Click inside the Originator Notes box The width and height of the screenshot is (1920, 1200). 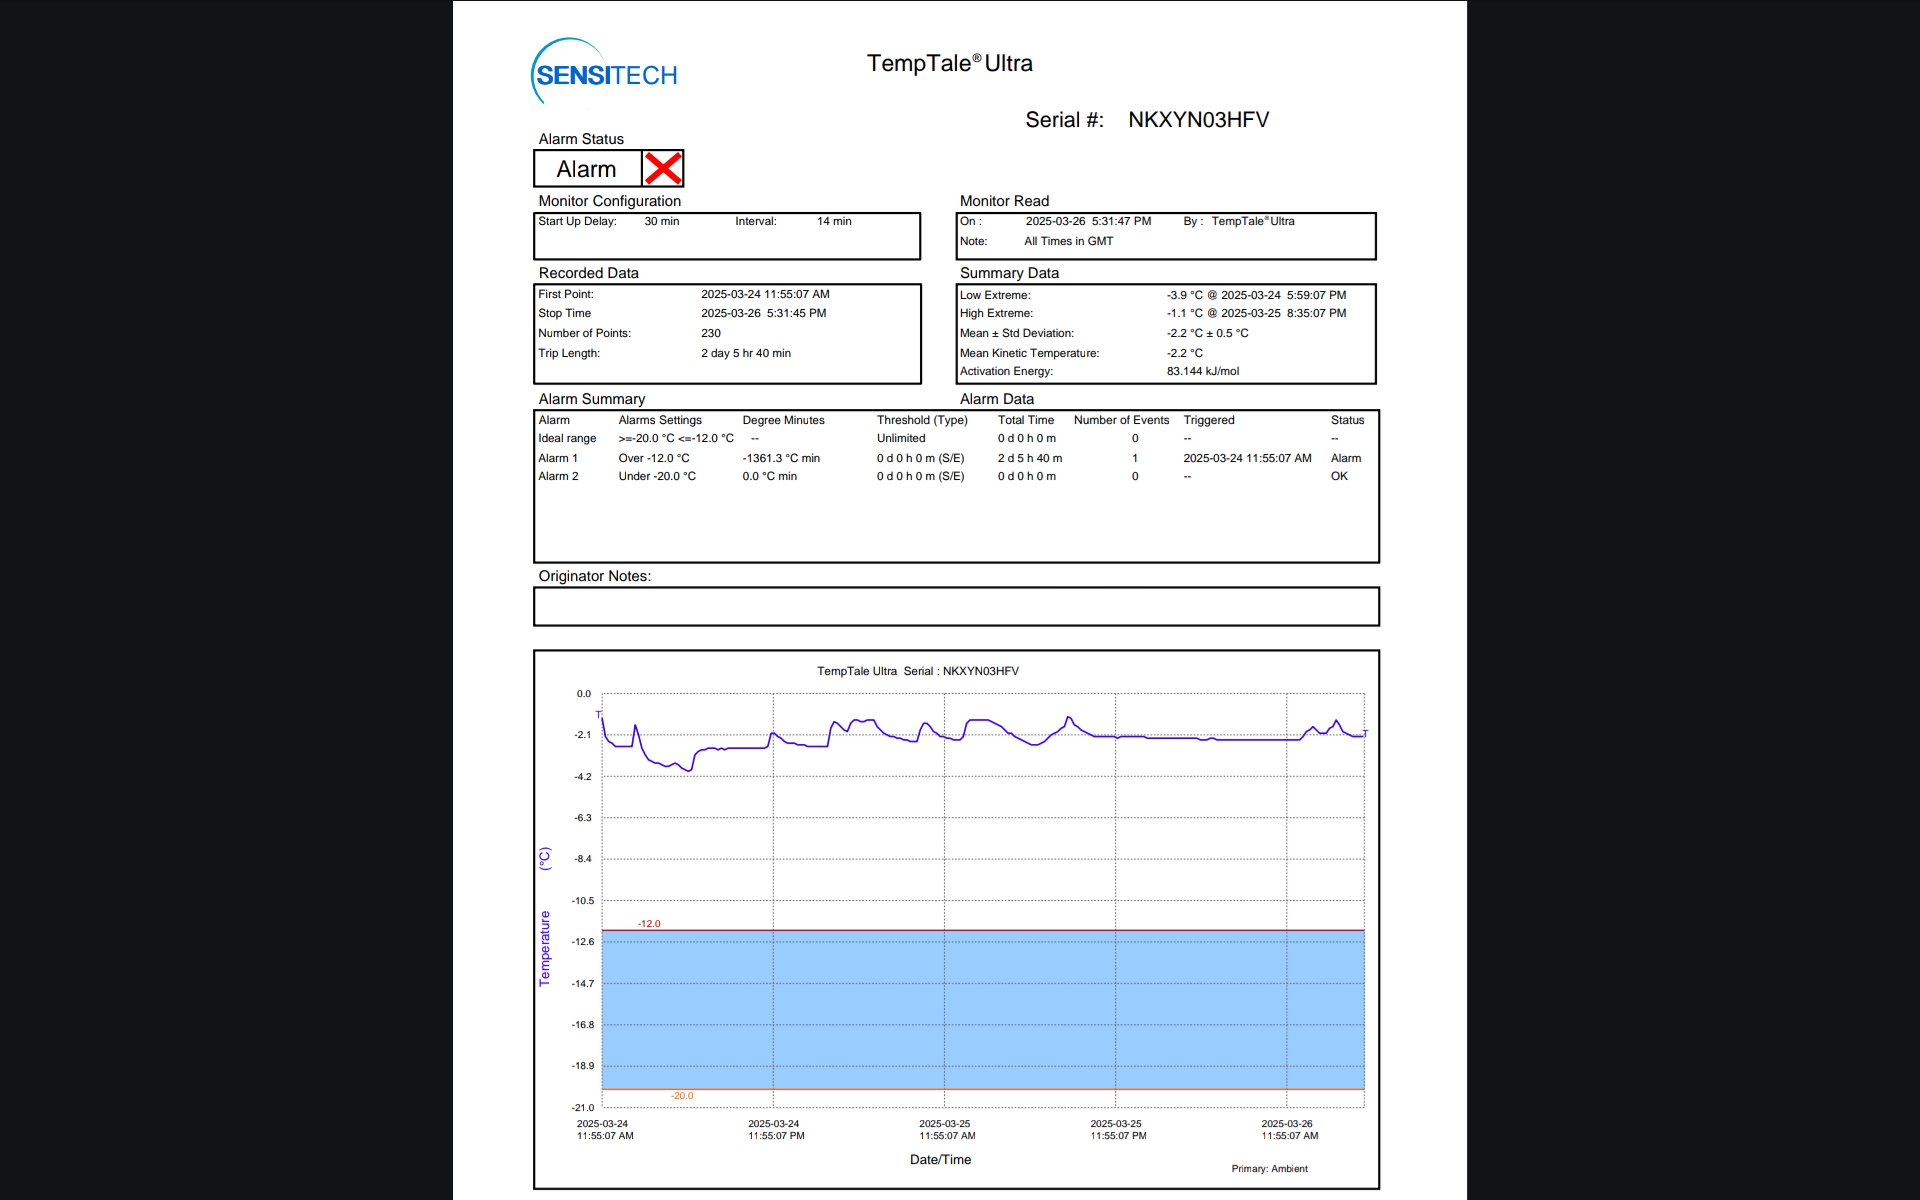[956, 606]
